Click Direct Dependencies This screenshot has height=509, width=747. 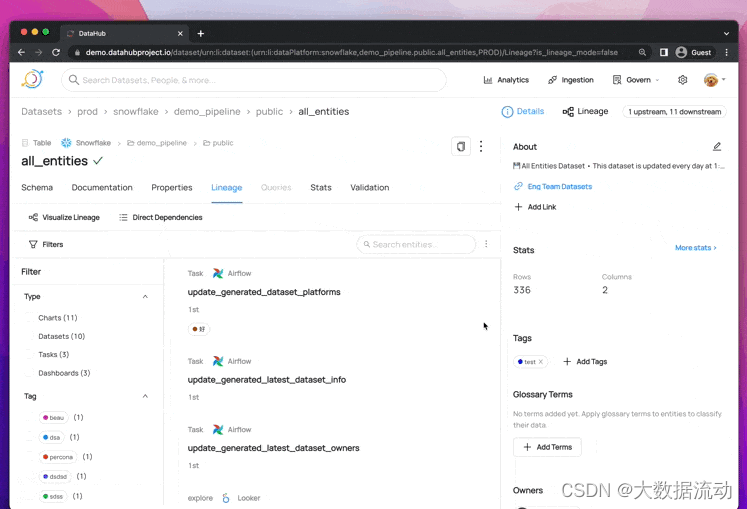[161, 217]
